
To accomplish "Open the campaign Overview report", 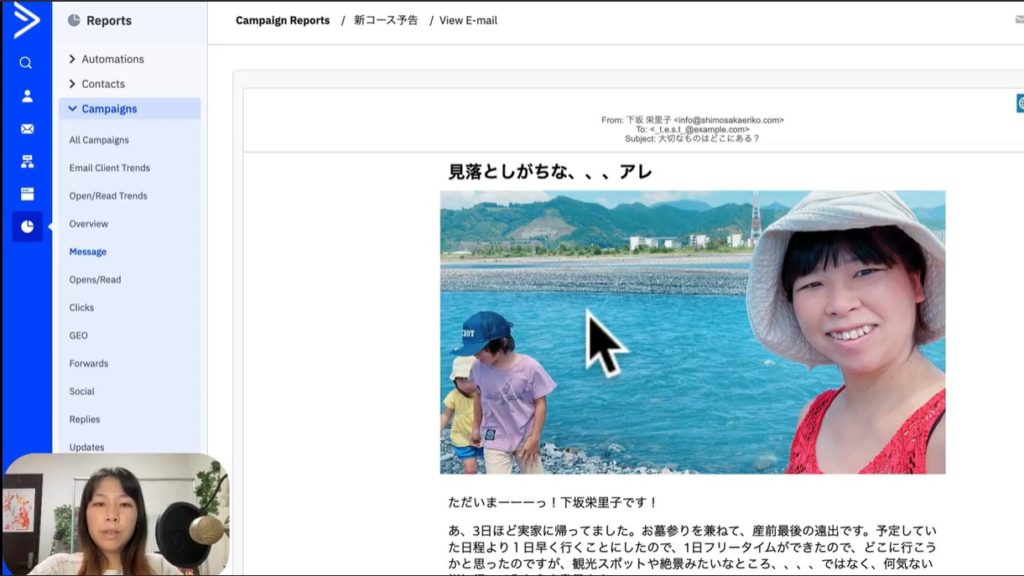I will tap(89, 224).
